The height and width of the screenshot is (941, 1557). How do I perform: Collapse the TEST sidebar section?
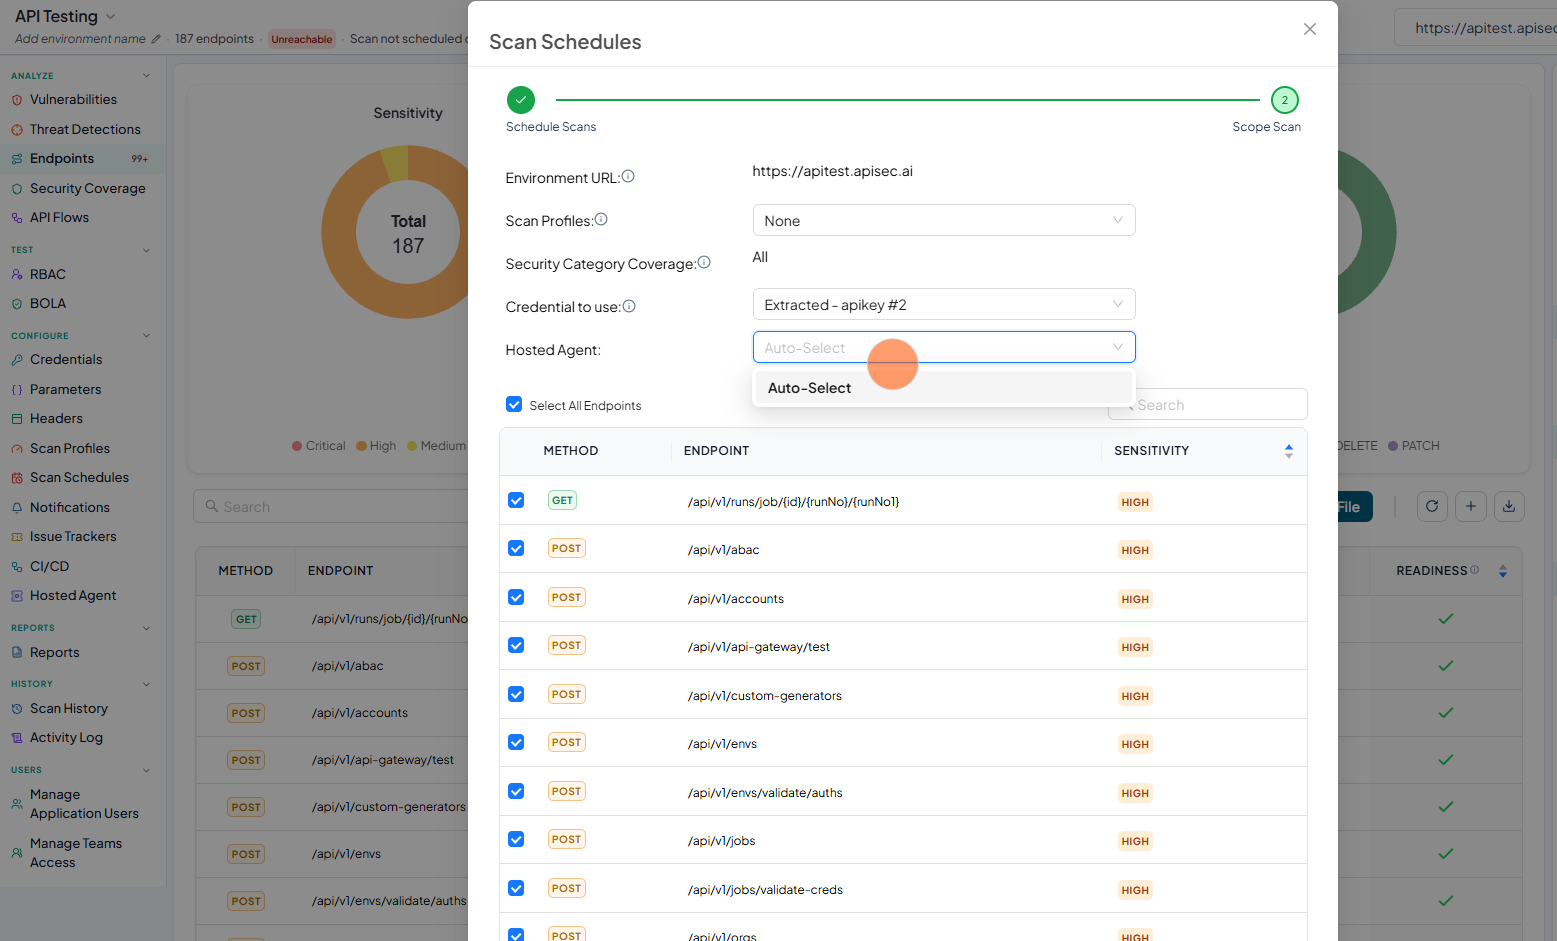[146, 250]
